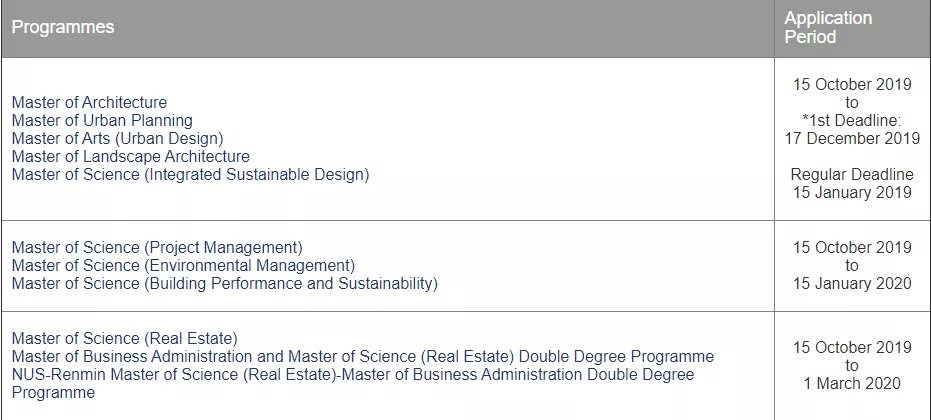The image size is (931, 420).
Task: Click 15 October 2019 in Project Management row
Action: pyautogui.click(x=852, y=247)
